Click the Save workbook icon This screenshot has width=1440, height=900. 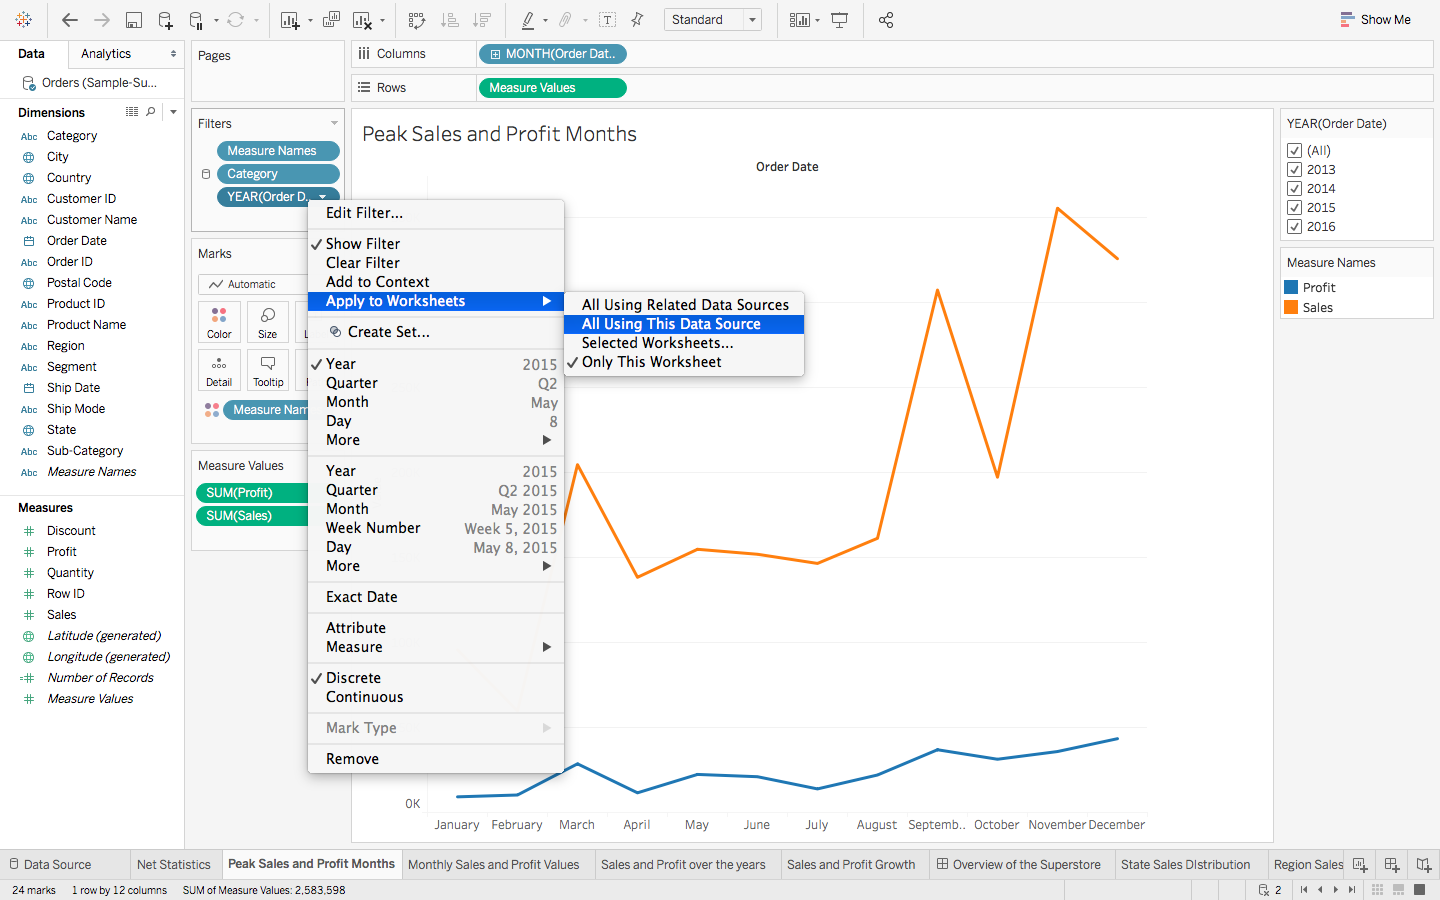pyautogui.click(x=135, y=20)
